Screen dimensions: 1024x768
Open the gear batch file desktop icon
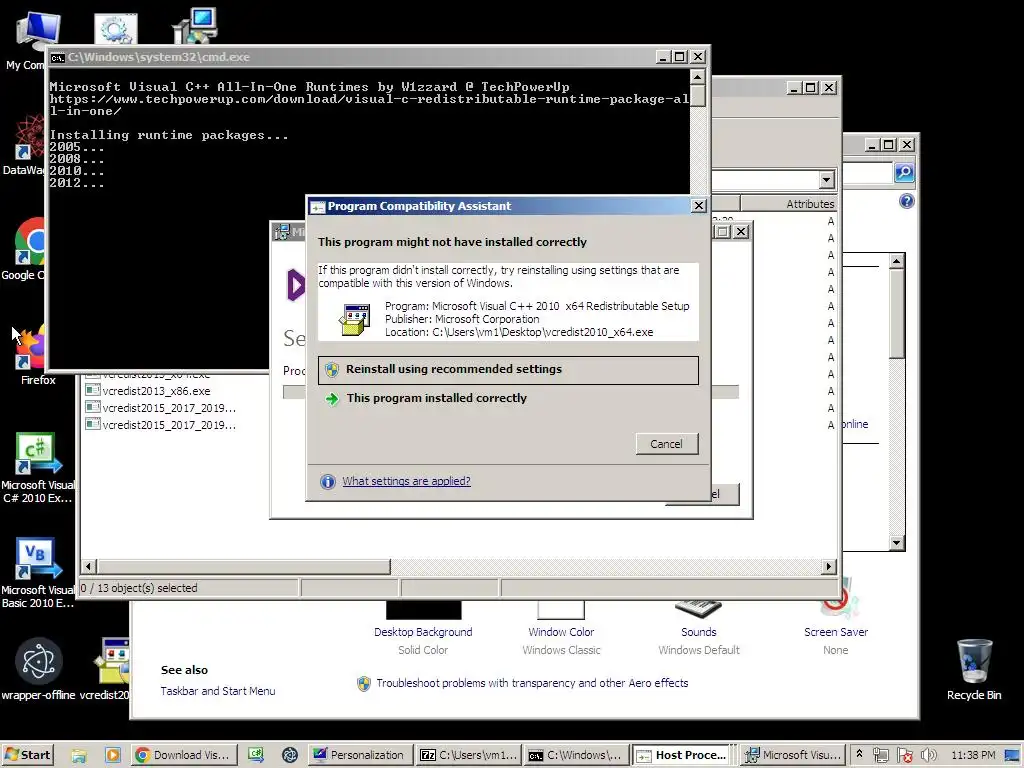click(x=116, y=29)
